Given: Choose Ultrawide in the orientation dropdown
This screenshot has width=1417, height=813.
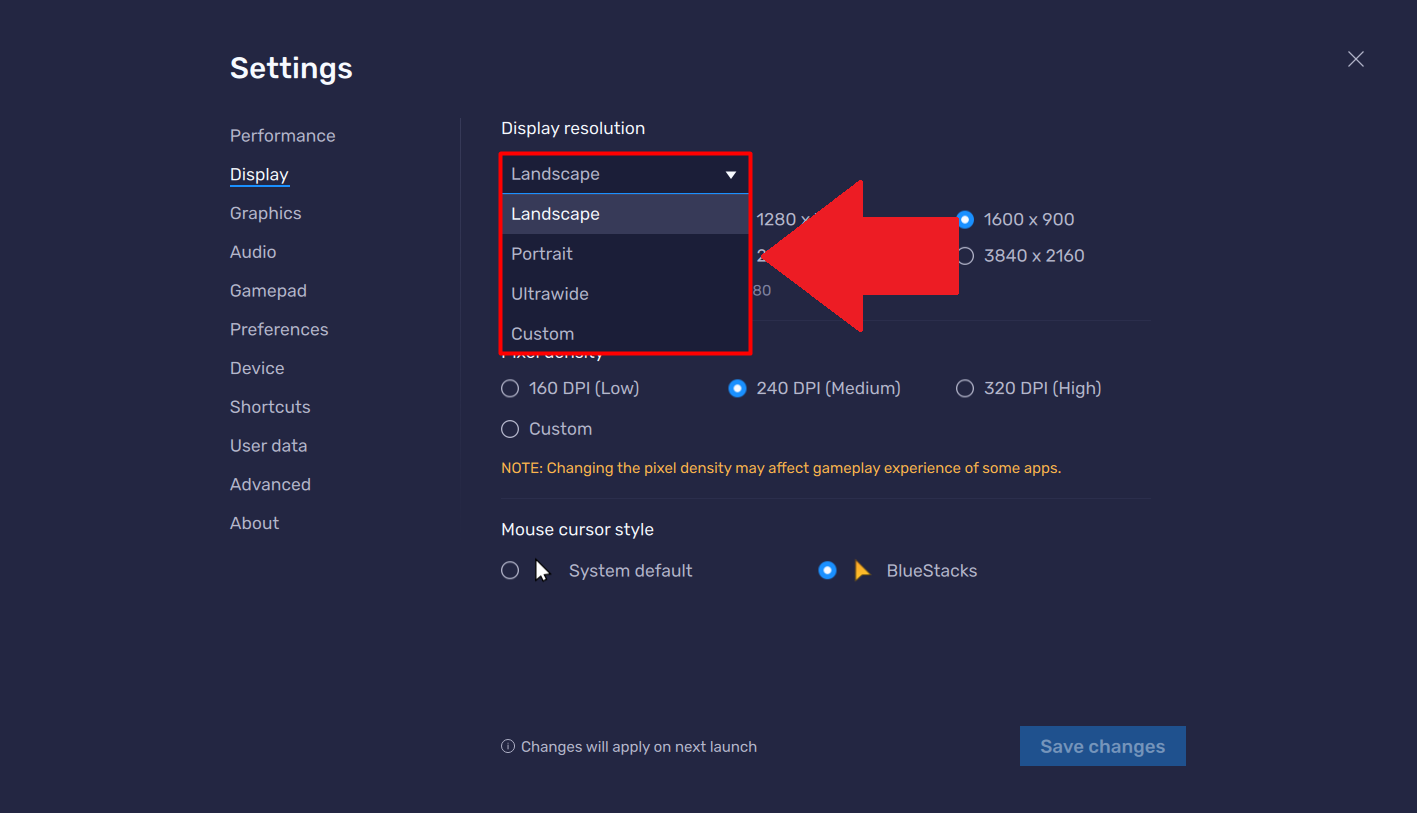Looking at the screenshot, I should 550,293.
